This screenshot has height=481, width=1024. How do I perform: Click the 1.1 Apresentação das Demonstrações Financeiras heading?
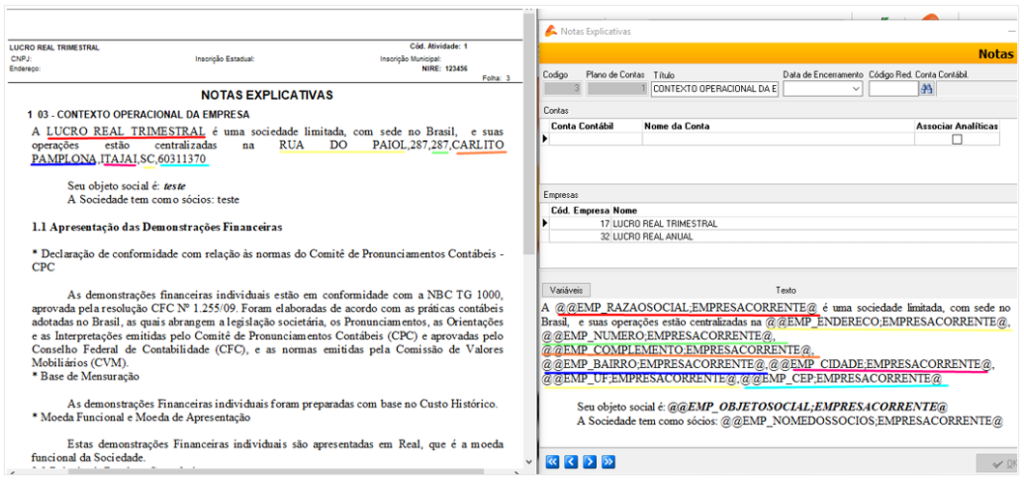tap(157, 228)
